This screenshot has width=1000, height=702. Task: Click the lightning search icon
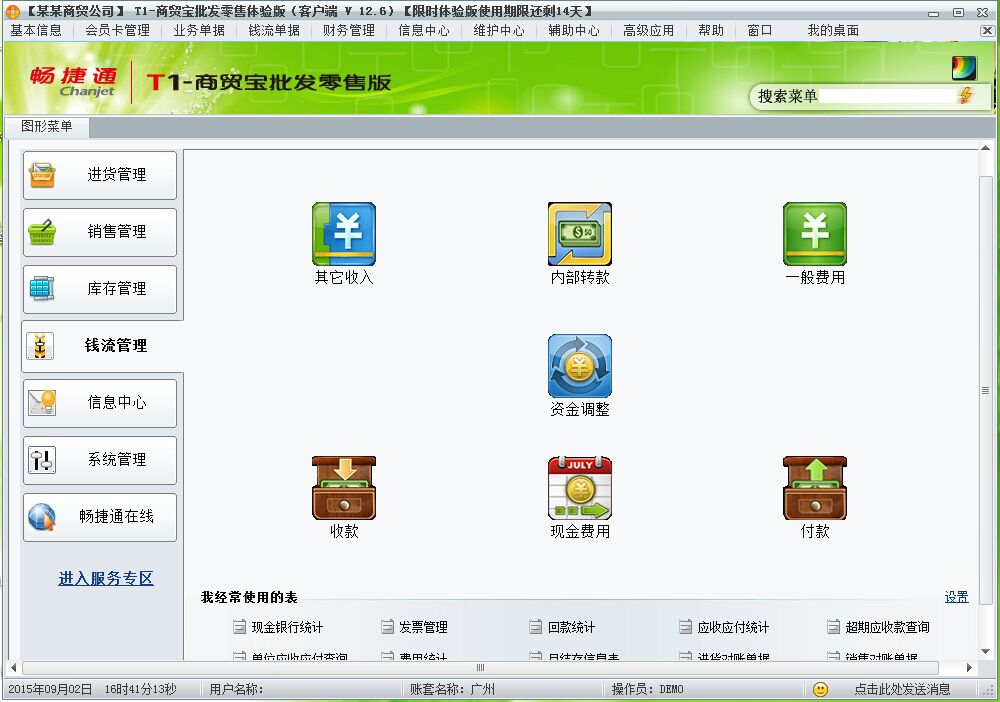(x=966, y=96)
